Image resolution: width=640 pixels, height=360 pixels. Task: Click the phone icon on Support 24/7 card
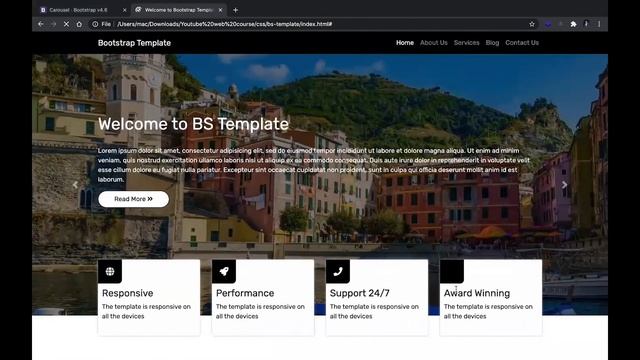[x=338, y=271]
